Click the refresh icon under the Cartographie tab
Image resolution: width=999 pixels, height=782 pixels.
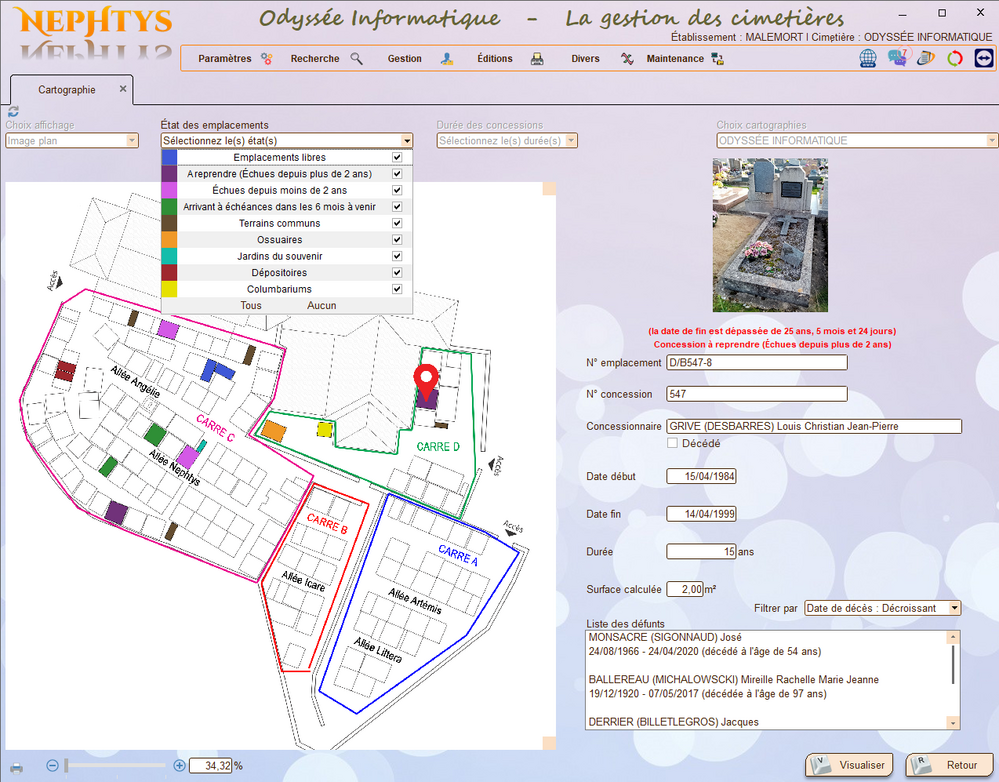pyautogui.click(x=13, y=112)
